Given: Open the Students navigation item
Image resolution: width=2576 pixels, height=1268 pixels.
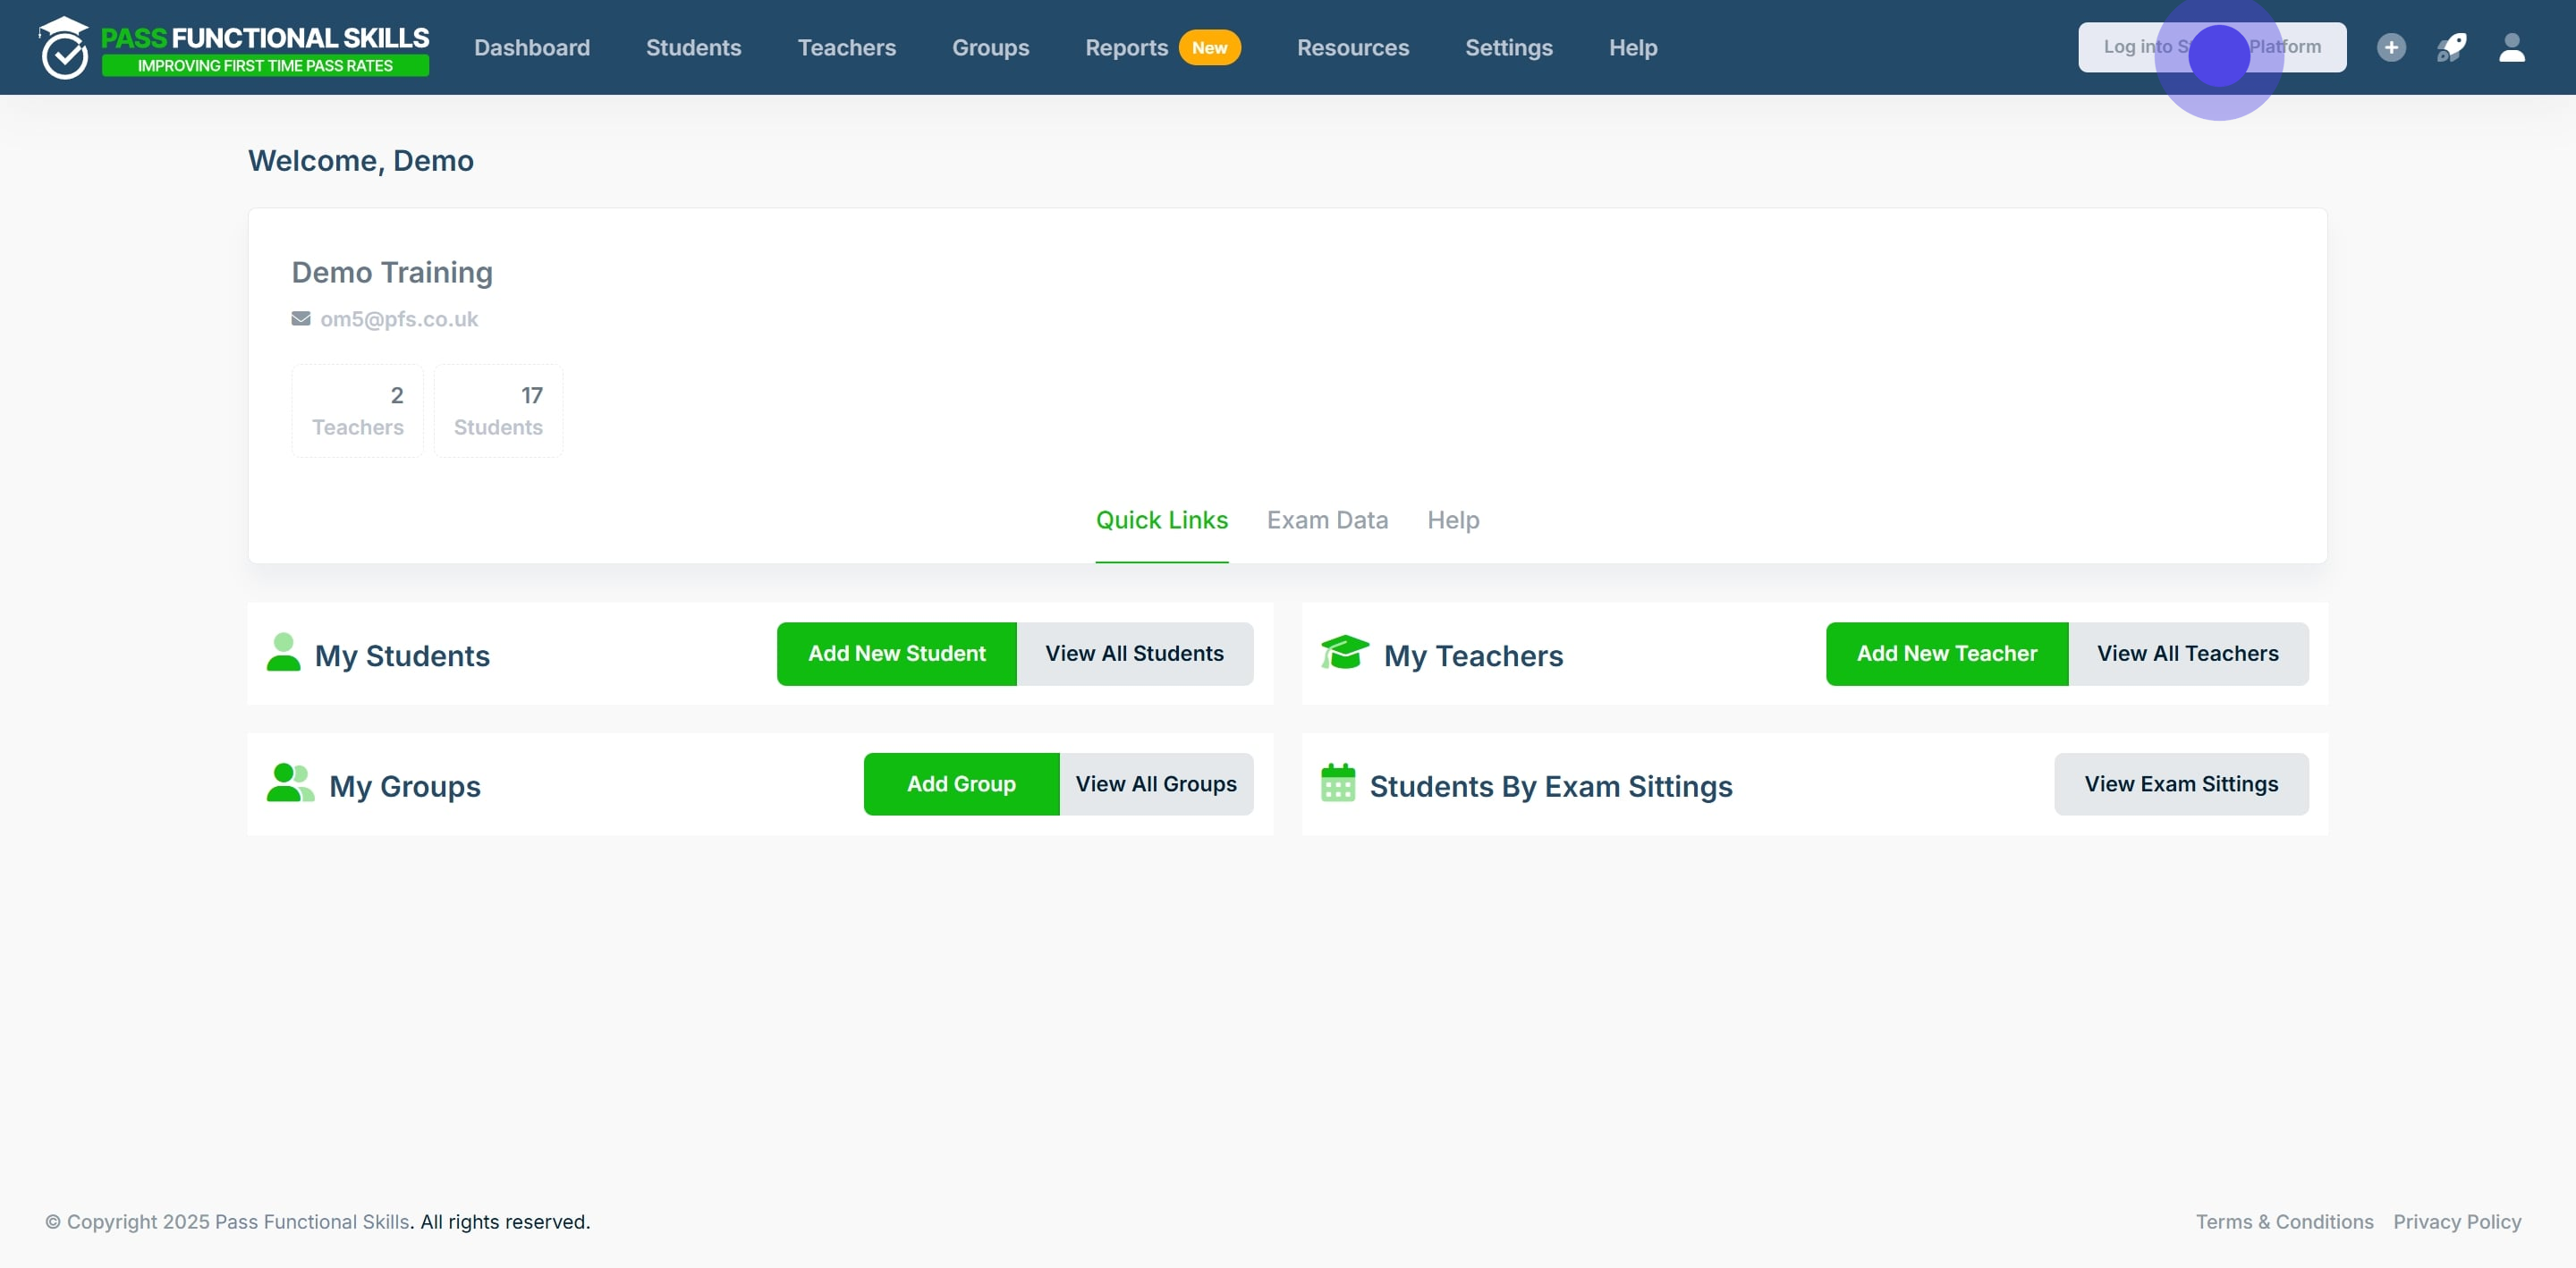Looking at the screenshot, I should (693, 47).
